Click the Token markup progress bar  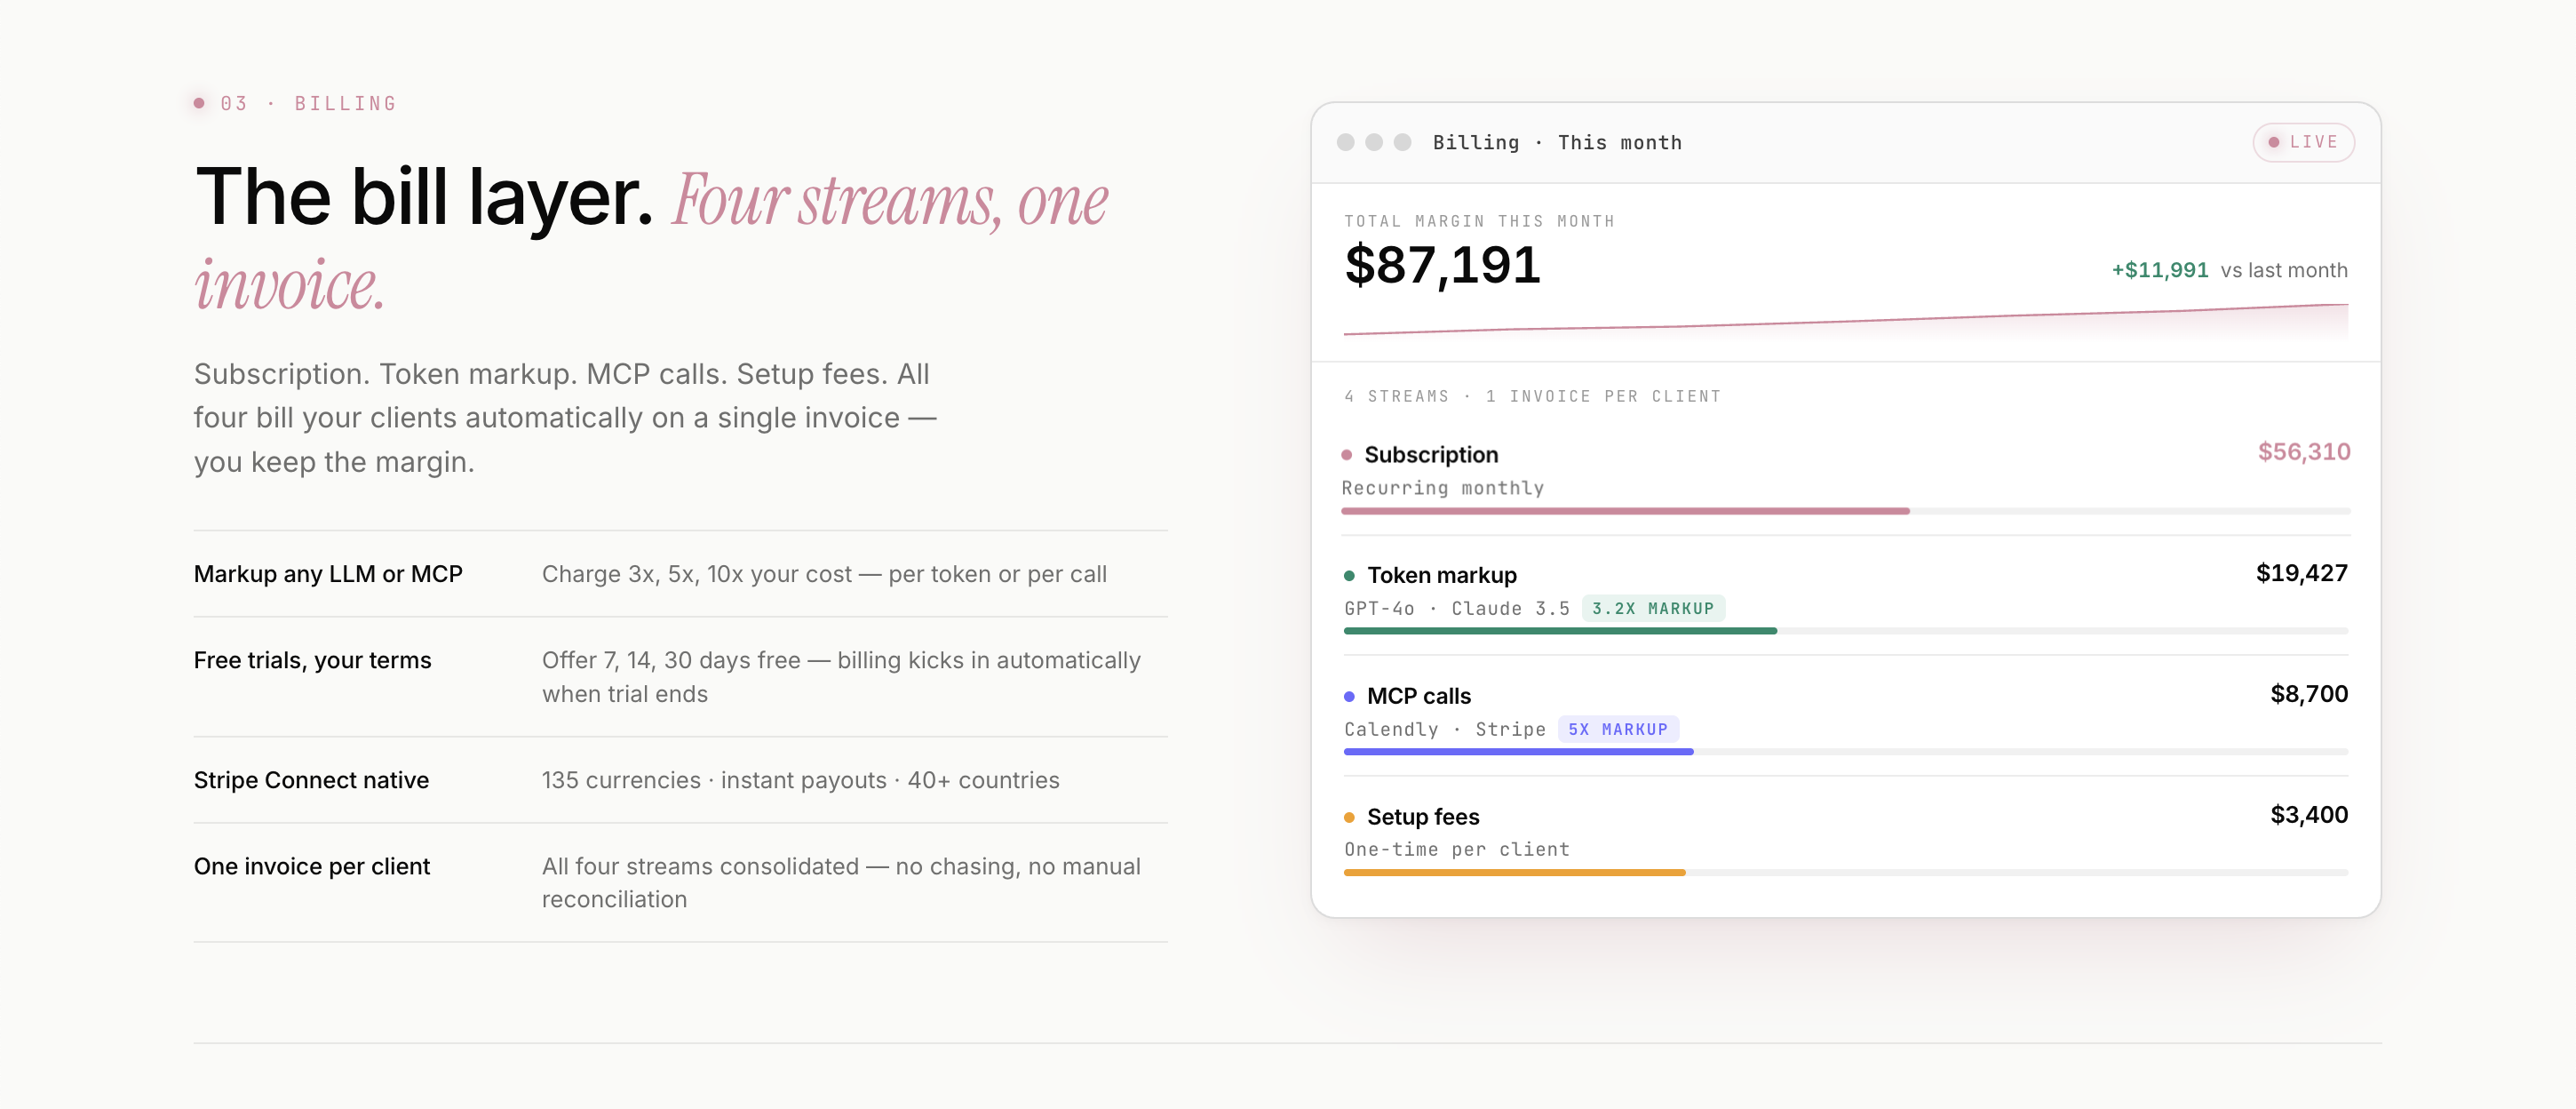1845,631
